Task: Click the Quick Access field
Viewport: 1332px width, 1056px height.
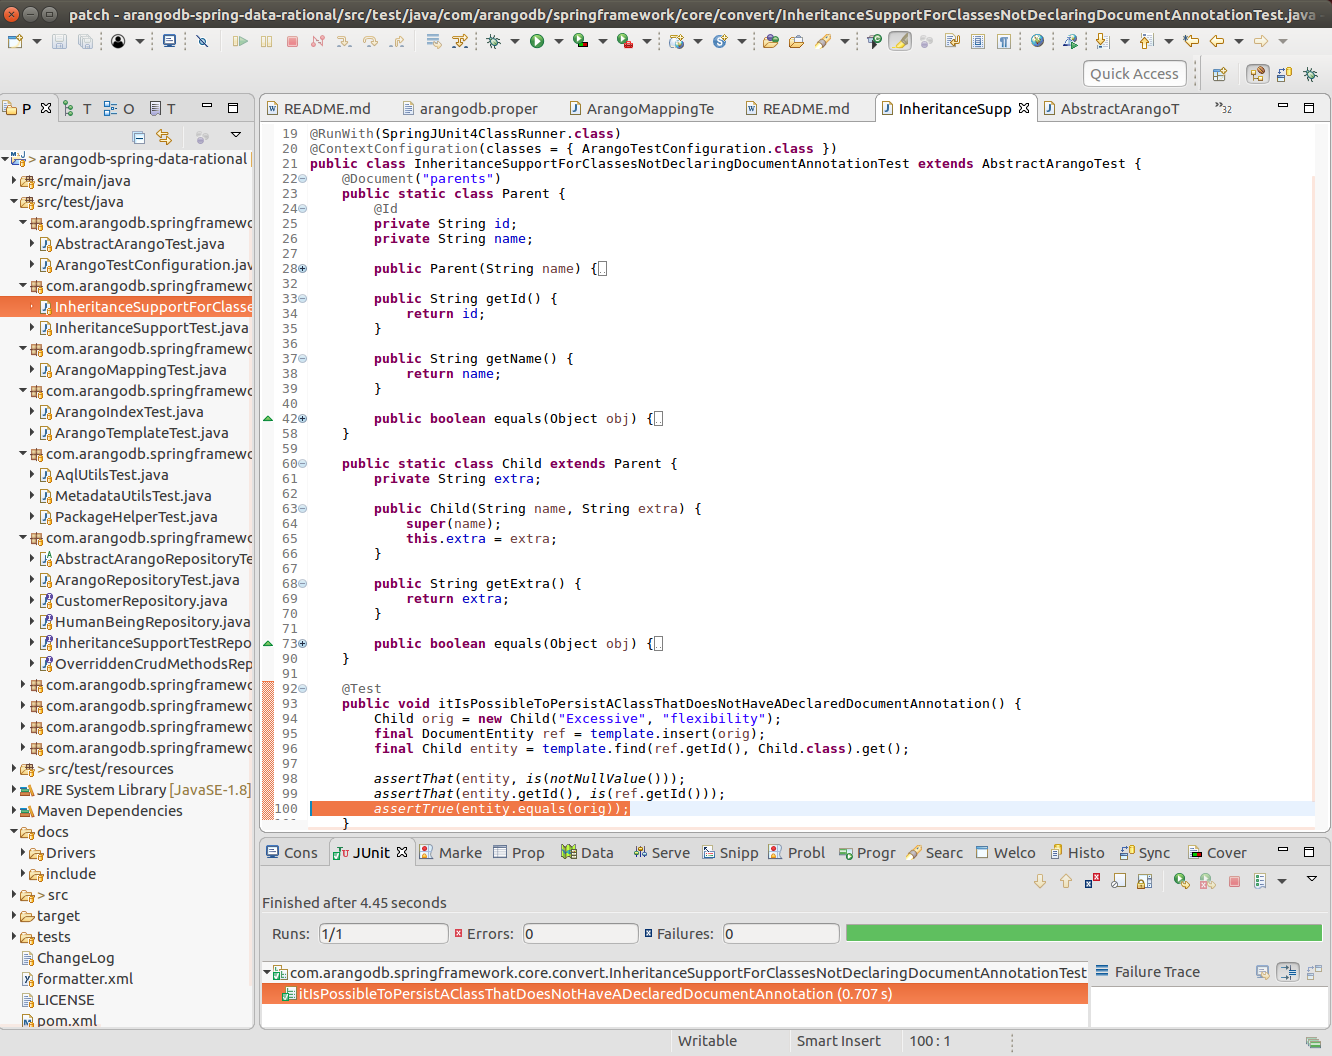Action: click(x=1135, y=74)
